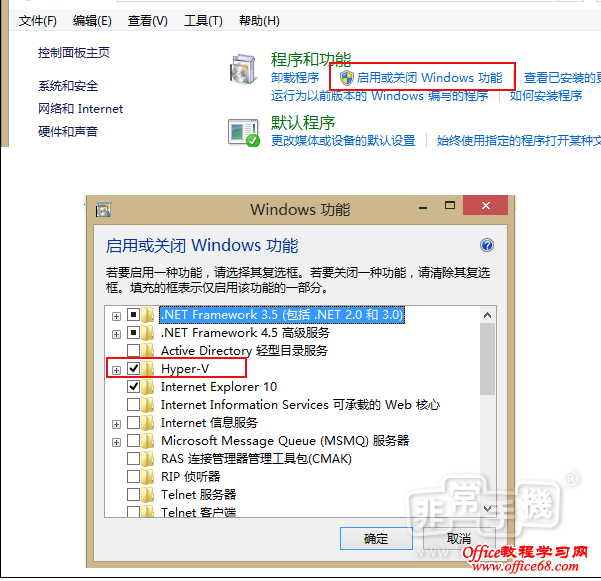Open 程序和功能 heading link
The image size is (601, 581).
311,59
